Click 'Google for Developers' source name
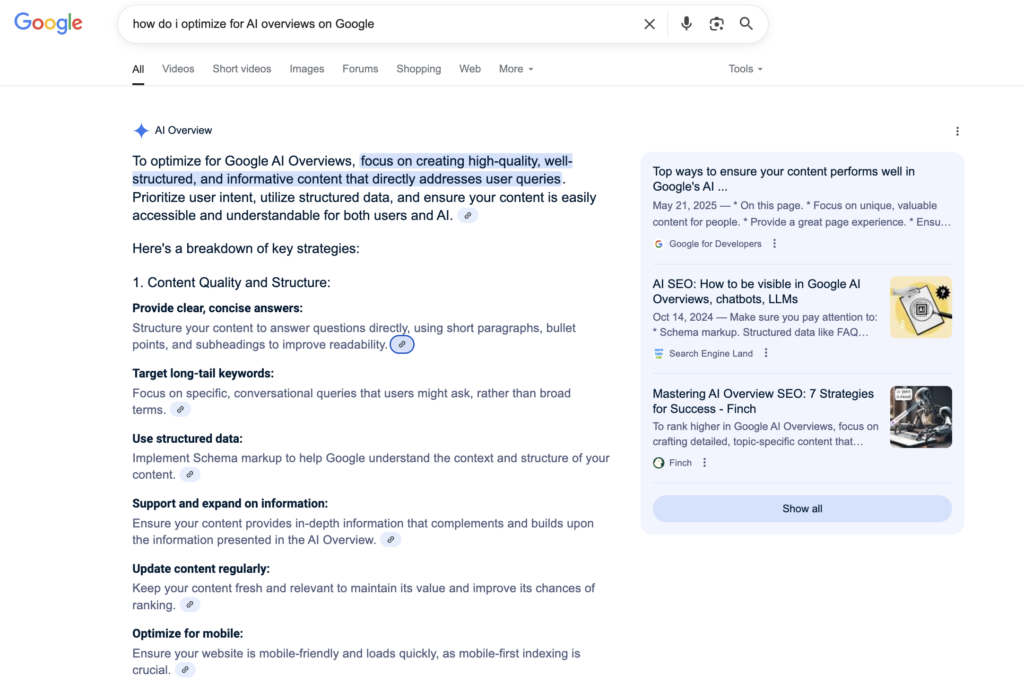1024x684 pixels. (715, 244)
